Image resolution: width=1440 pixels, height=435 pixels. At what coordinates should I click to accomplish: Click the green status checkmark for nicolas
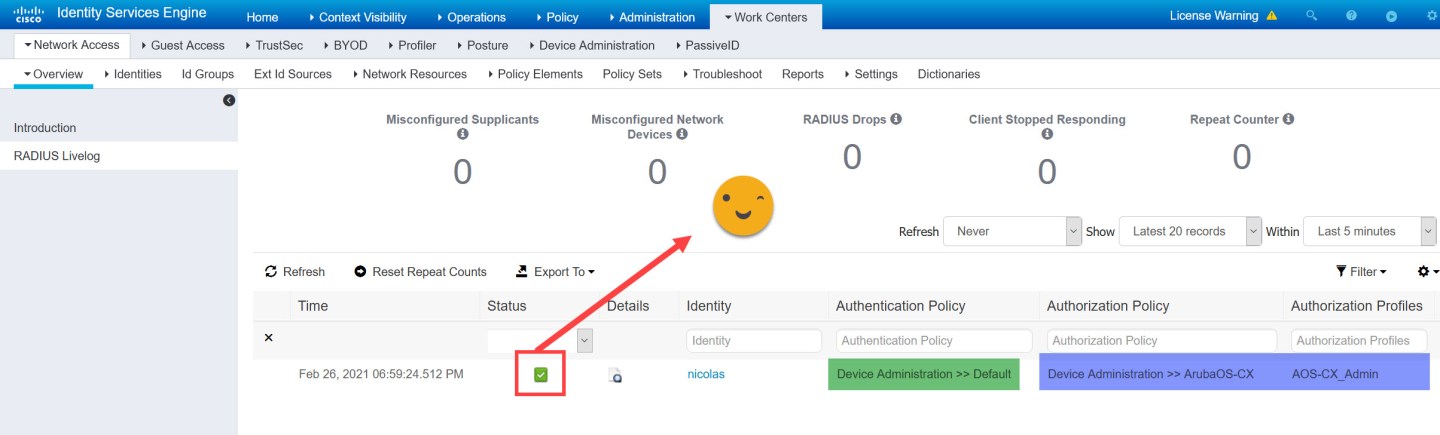tap(541, 374)
